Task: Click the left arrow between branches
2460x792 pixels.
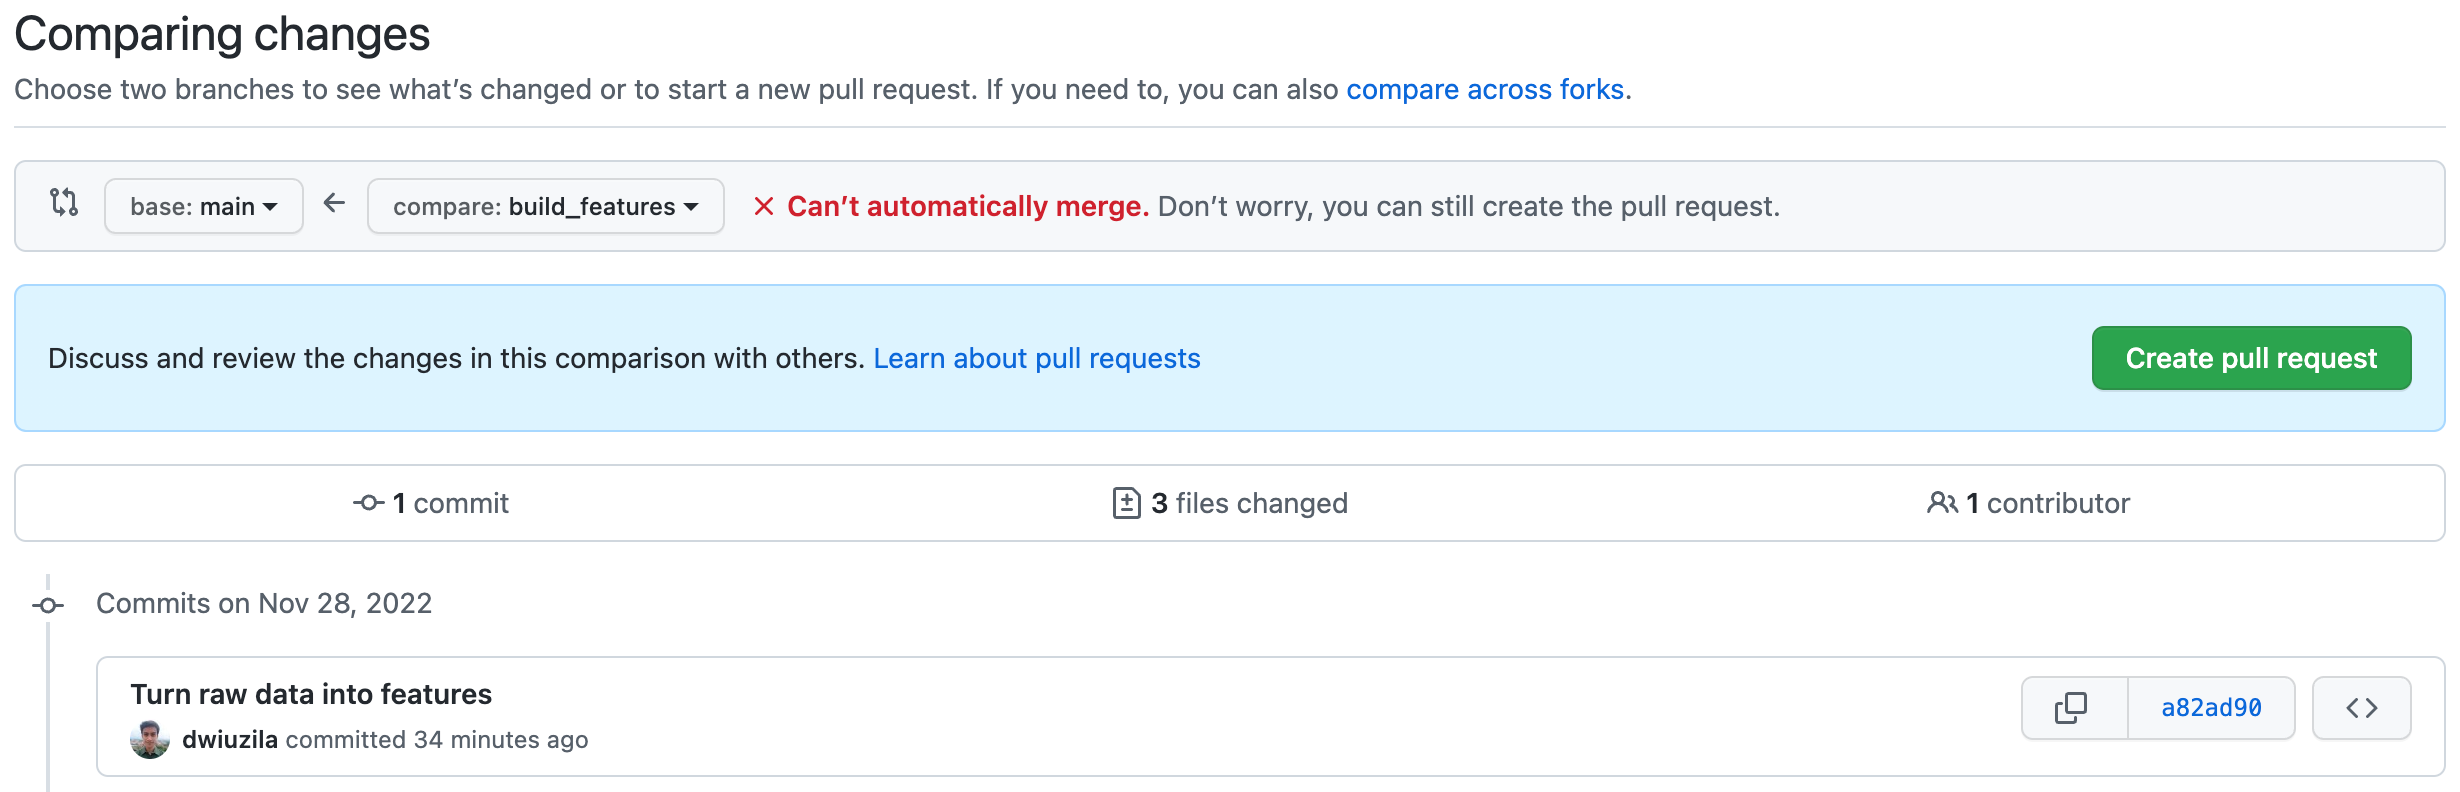Action: (x=334, y=204)
